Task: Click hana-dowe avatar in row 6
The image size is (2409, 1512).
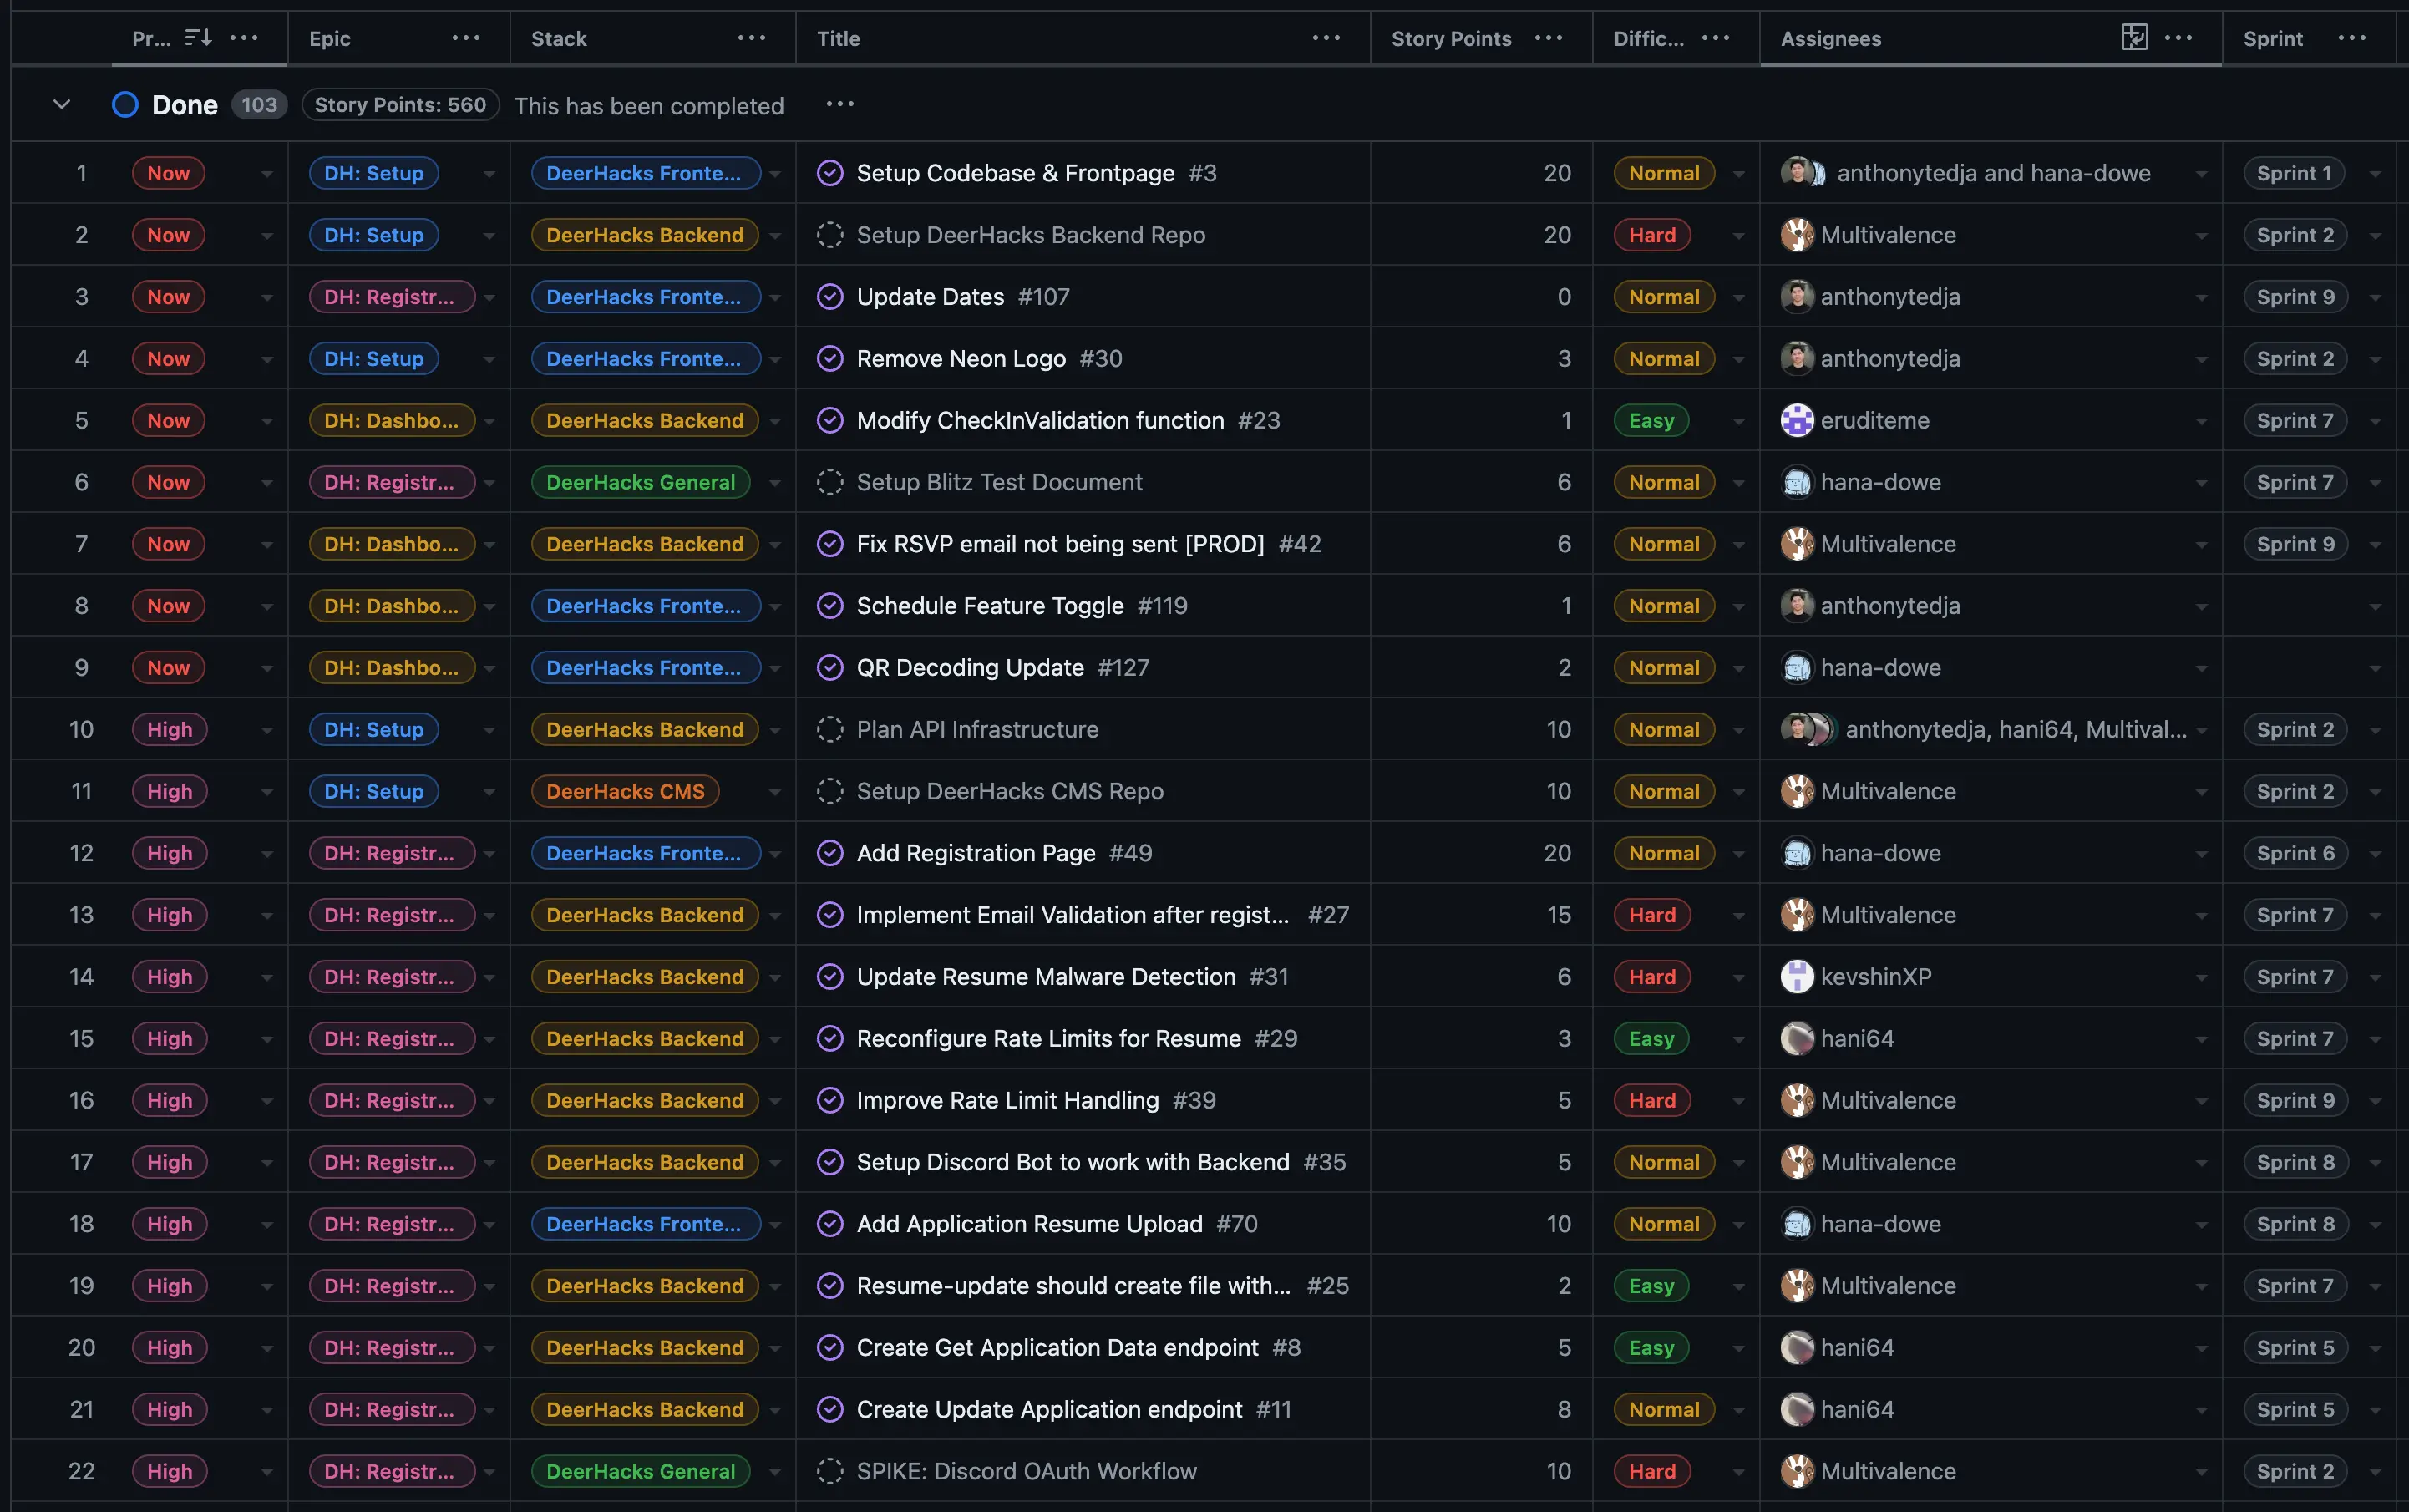Action: (1797, 482)
